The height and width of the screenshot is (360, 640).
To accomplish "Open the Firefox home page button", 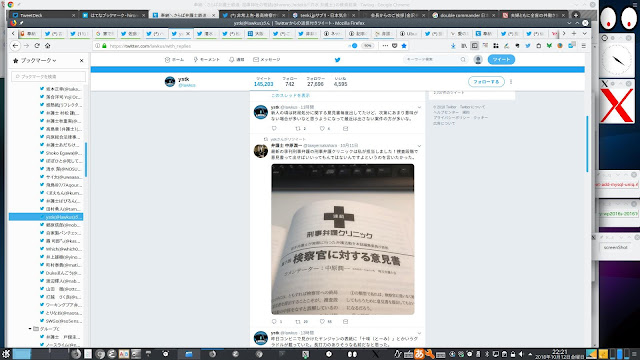I will tap(48, 46).
